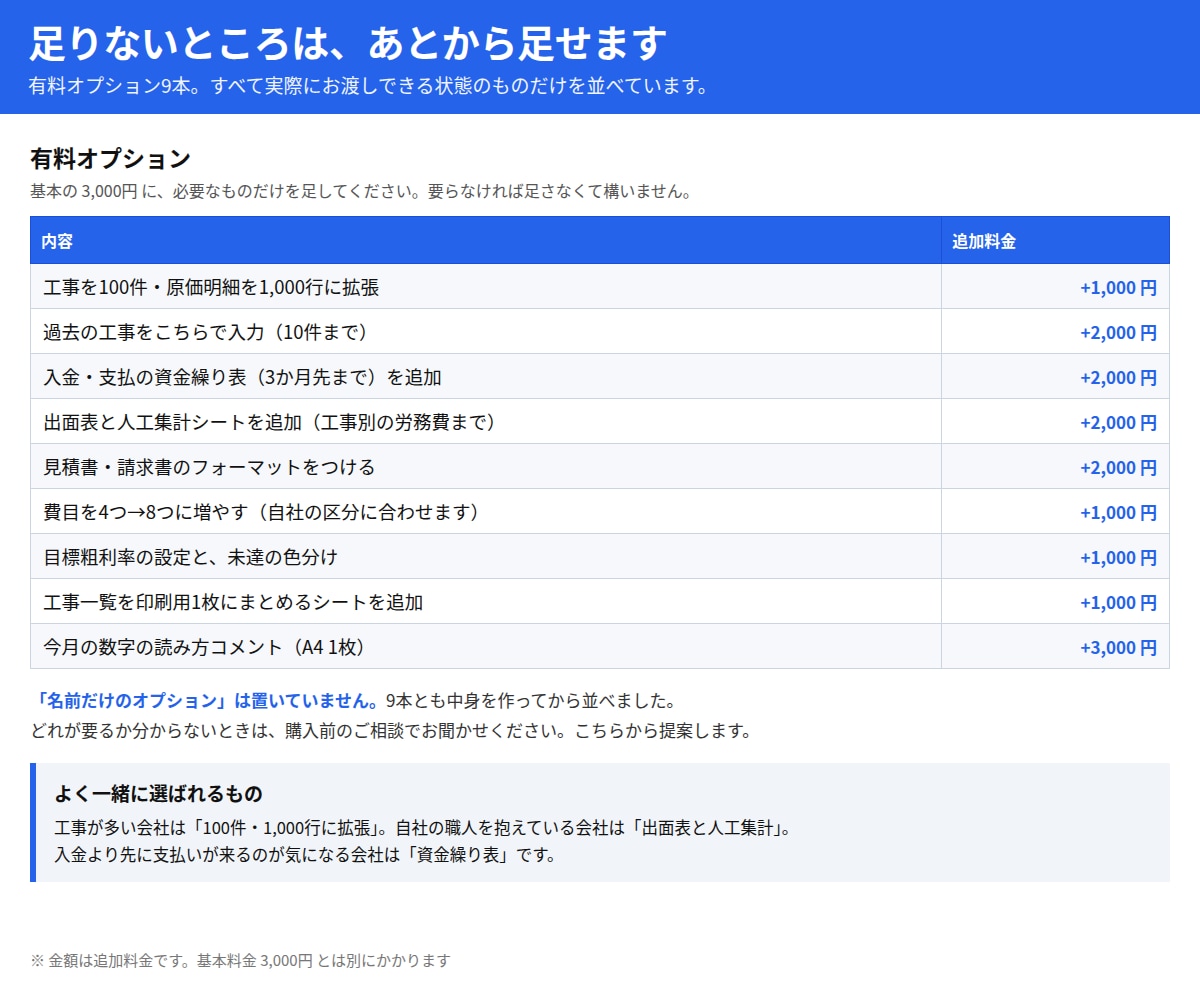Image resolution: width=1200 pixels, height=990 pixels.
Task: Click the +1,000円 price for 目標粗利率 row
Action: (1118, 558)
